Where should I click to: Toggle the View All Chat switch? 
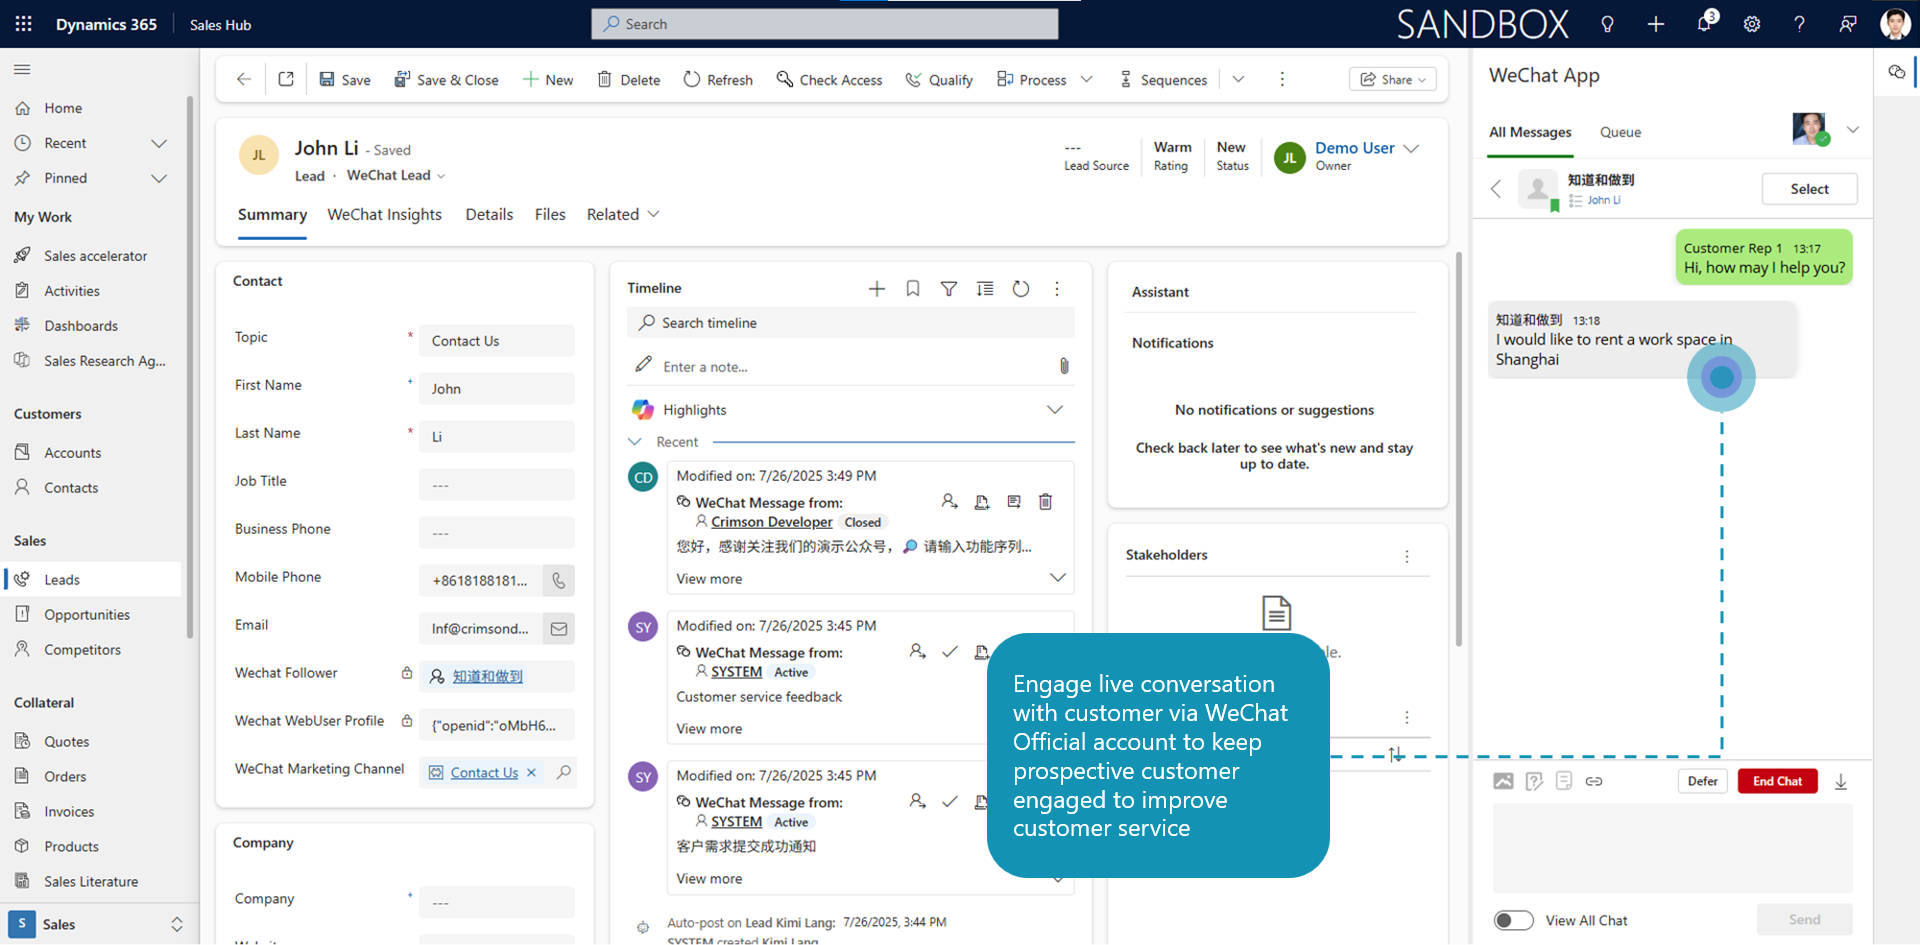1513,920
